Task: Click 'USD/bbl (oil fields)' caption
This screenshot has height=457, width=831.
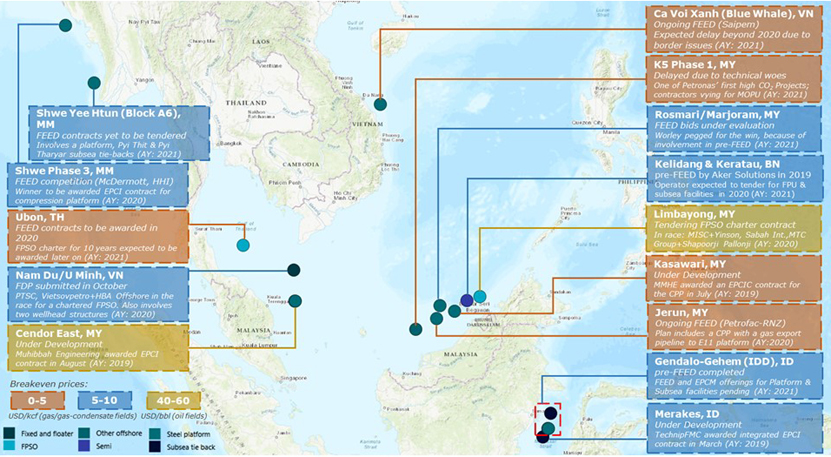Action: (x=173, y=416)
